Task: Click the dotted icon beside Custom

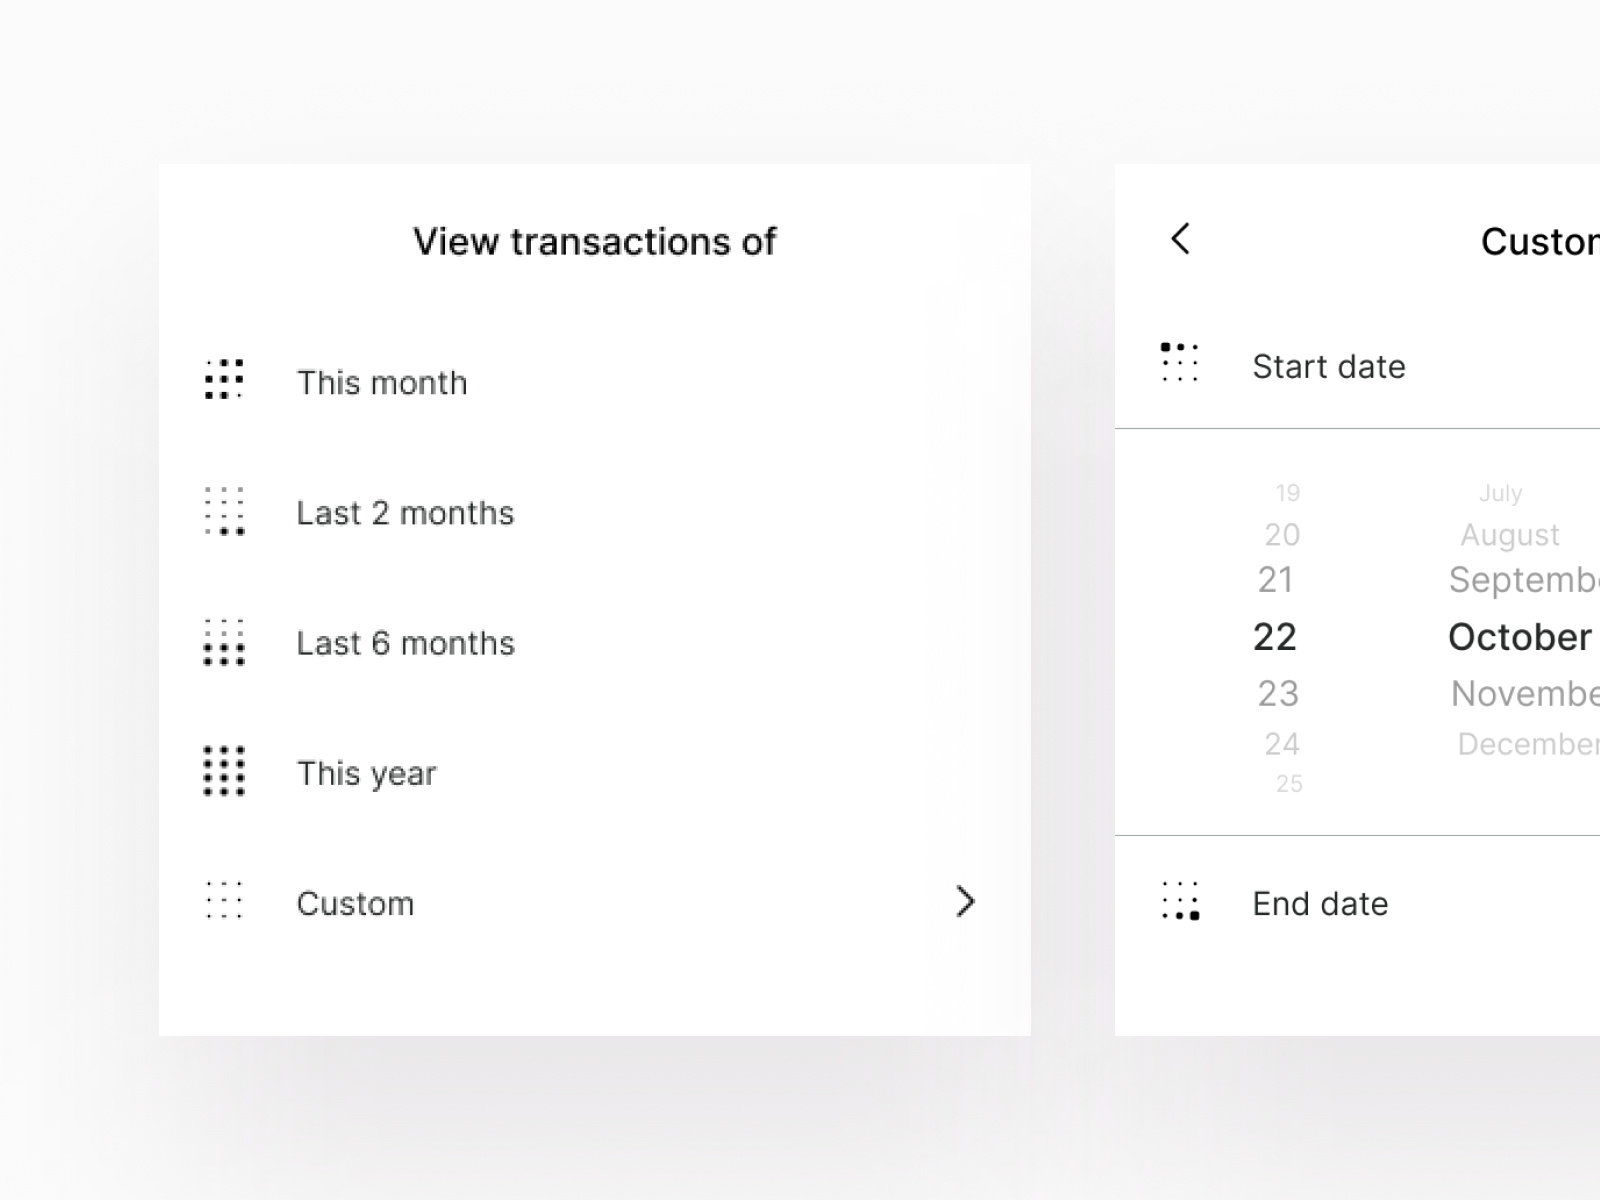Action: [x=224, y=901]
